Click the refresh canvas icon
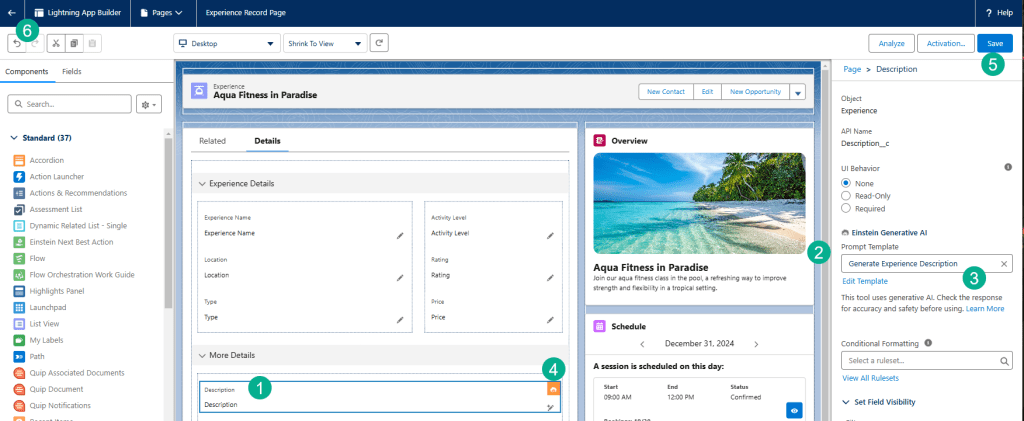This screenshot has width=1024, height=421. (x=379, y=44)
